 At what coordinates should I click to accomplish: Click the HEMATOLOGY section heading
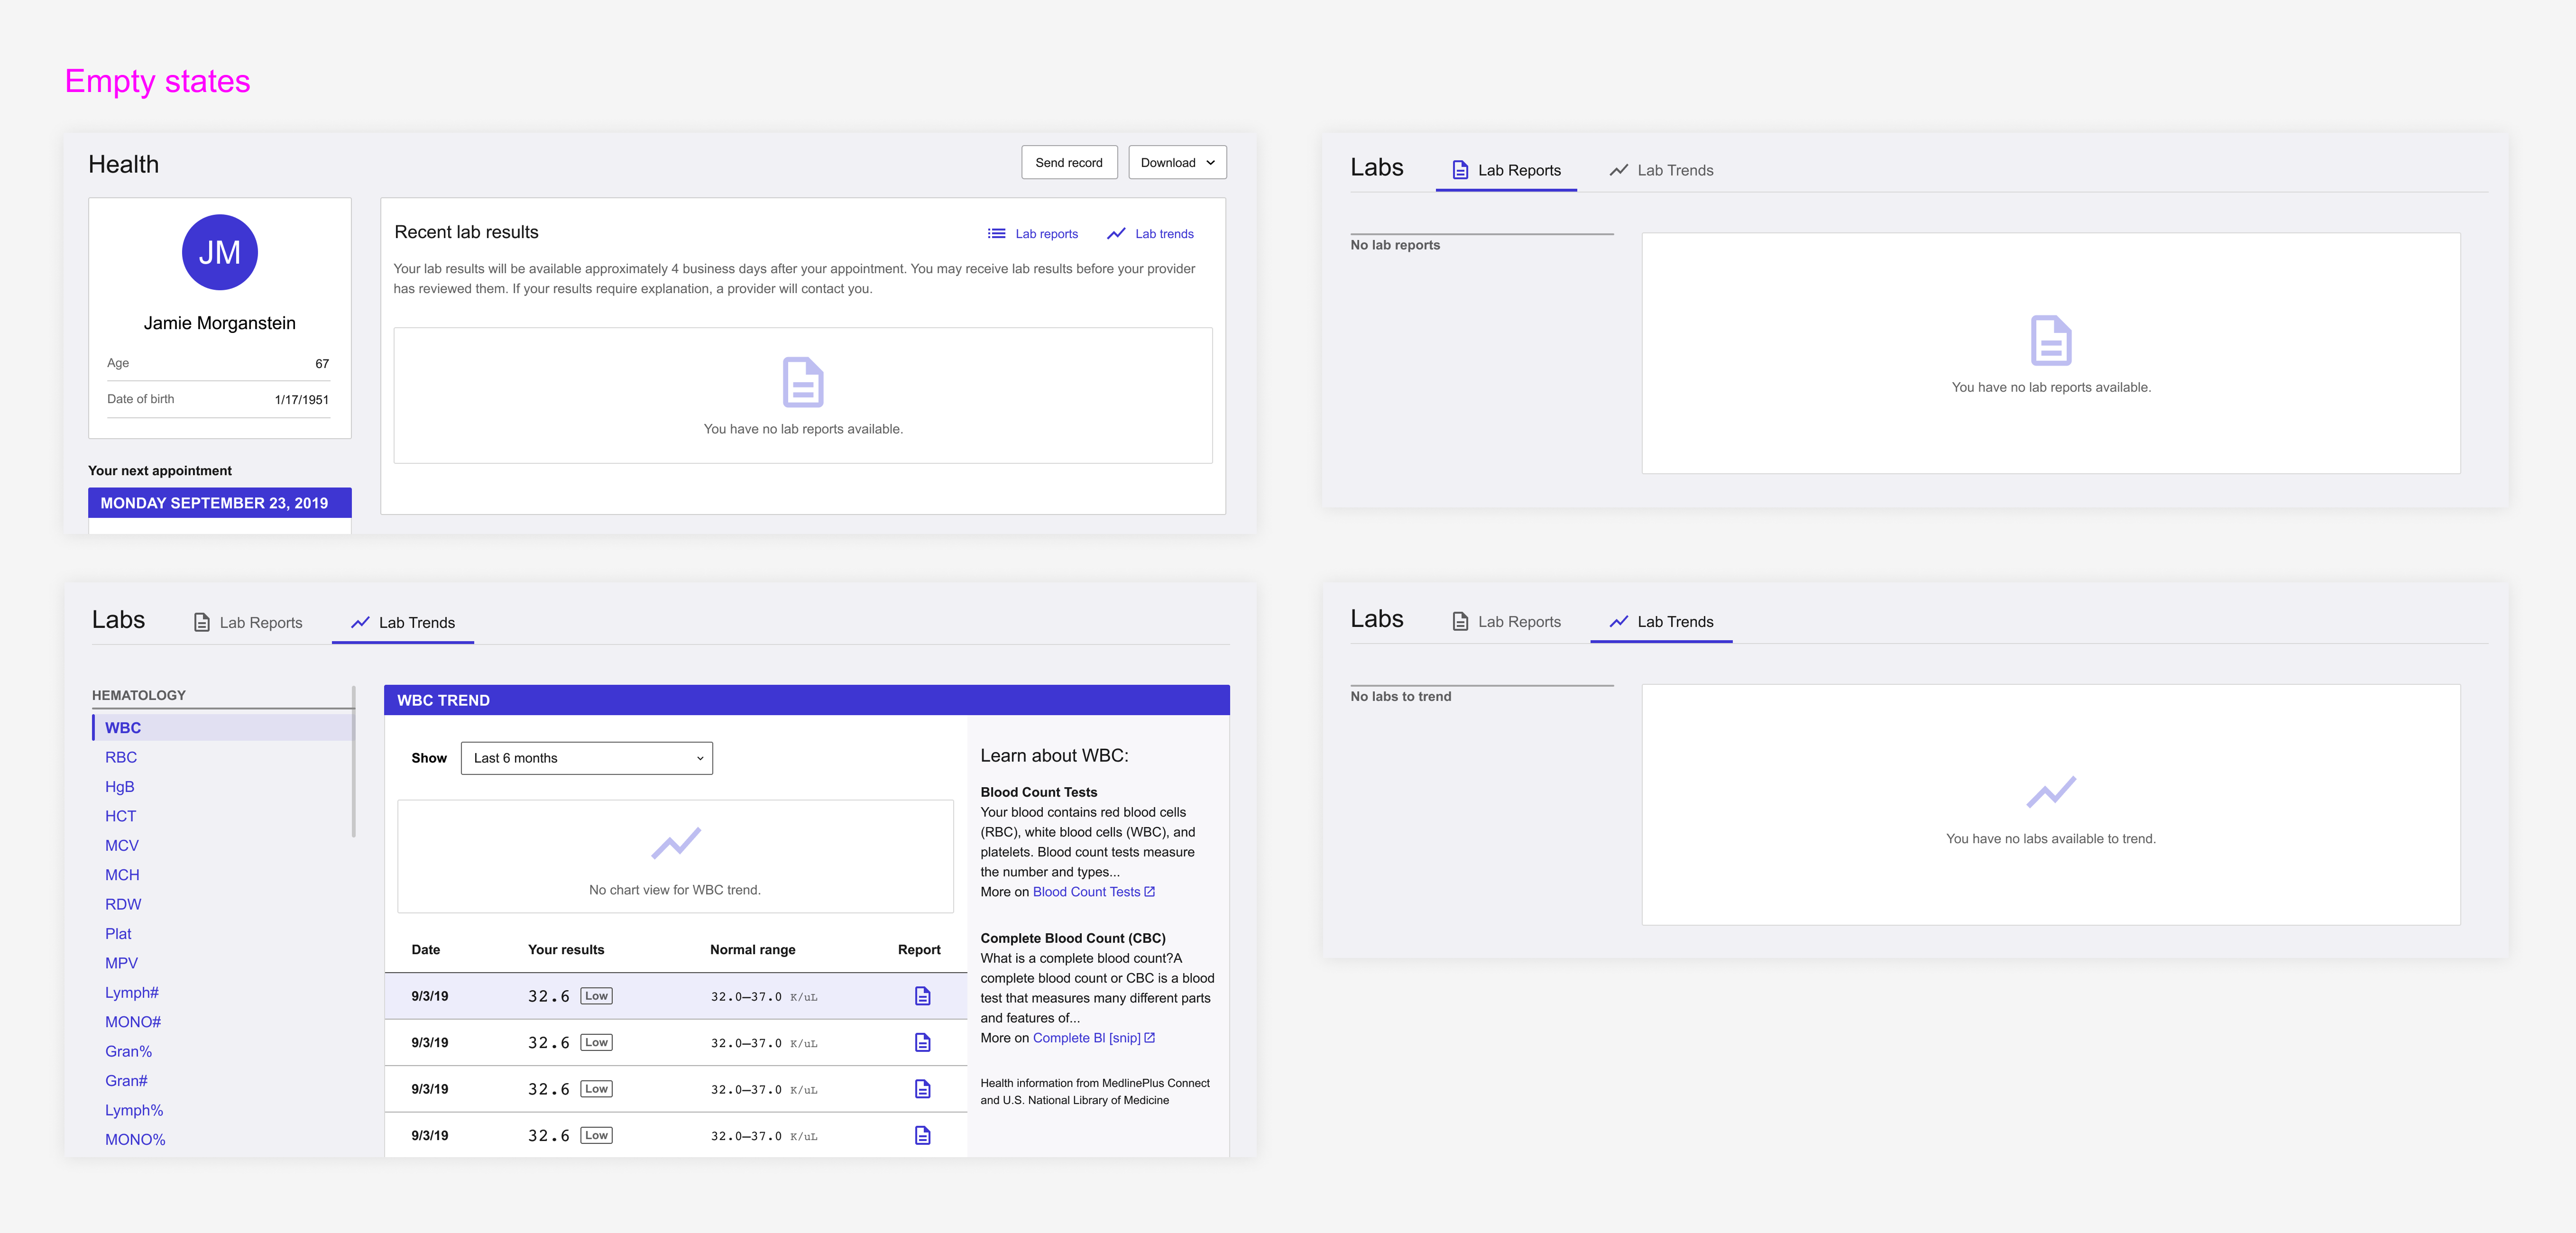(139, 695)
